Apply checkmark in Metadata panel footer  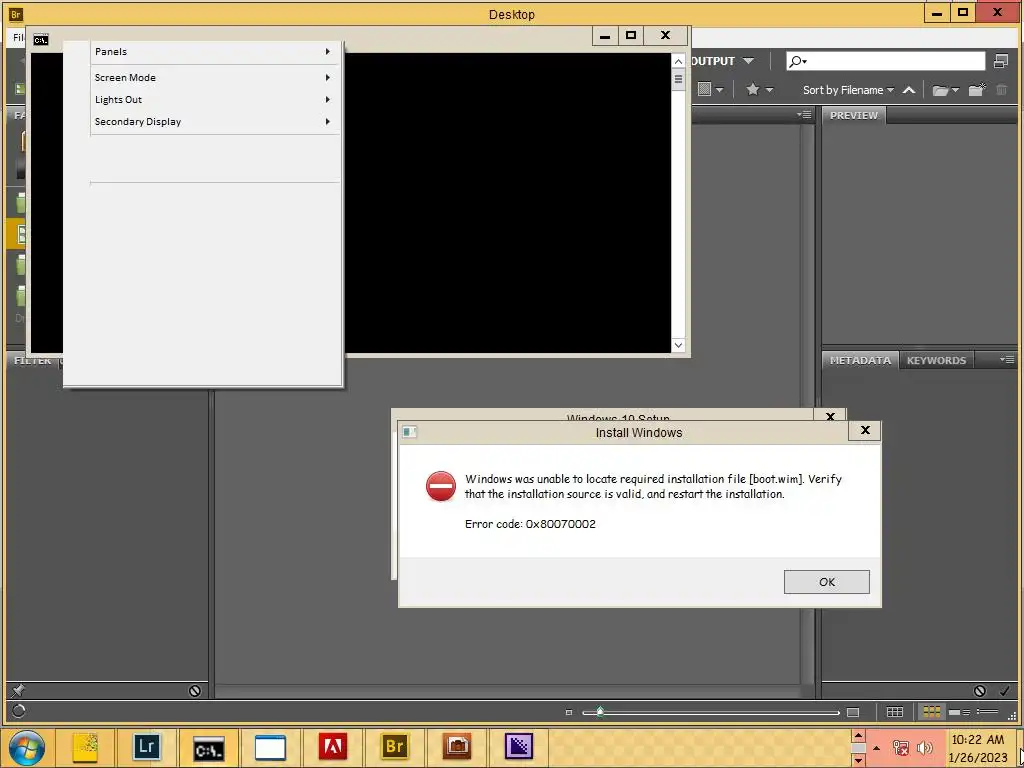click(x=1004, y=690)
